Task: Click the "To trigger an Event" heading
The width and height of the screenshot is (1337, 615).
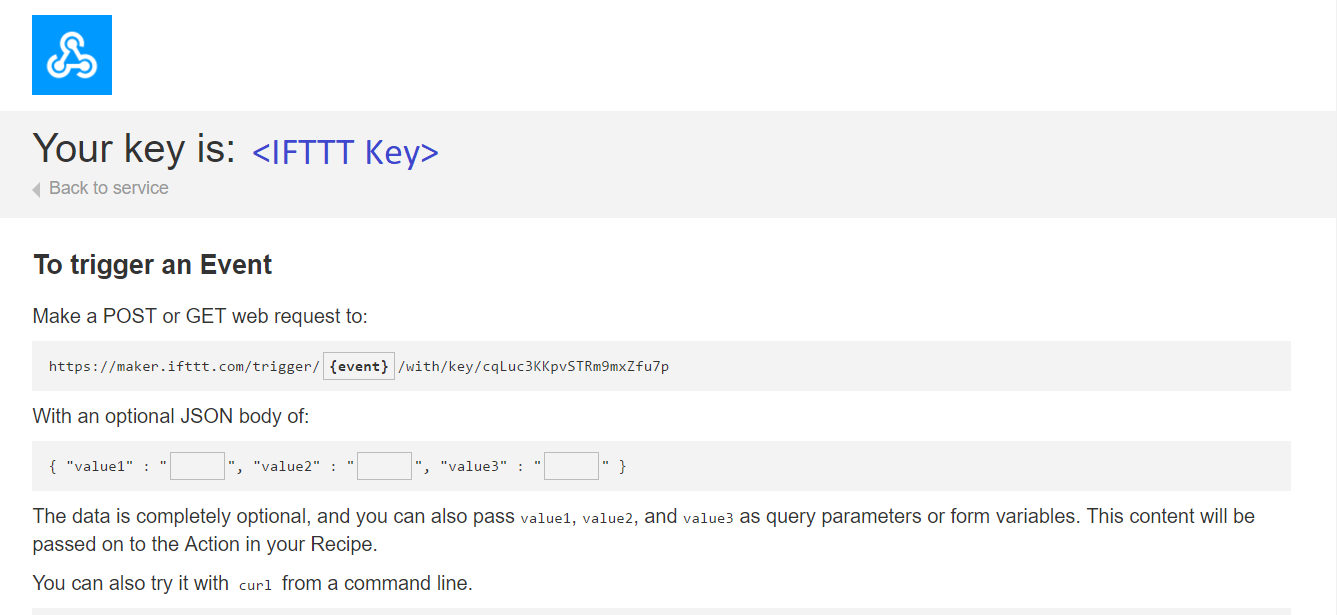Action: 153,265
